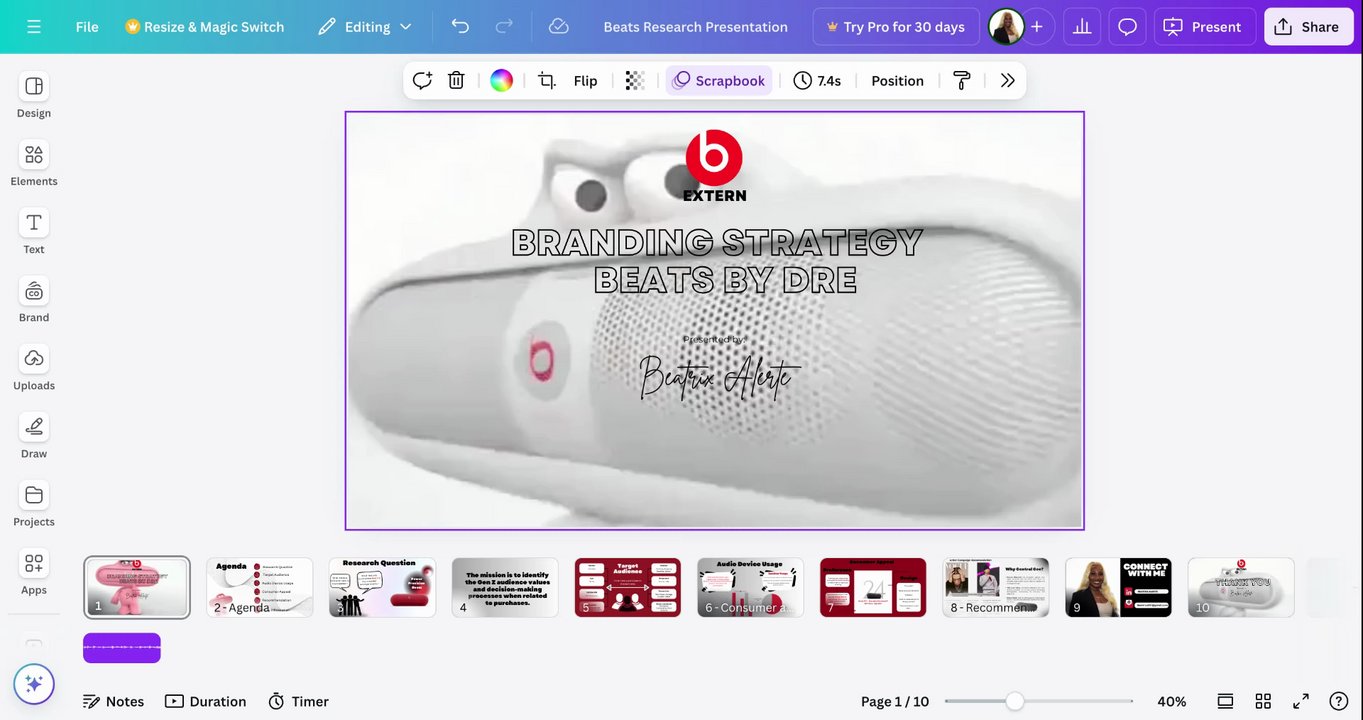Image resolution: width=1363 pixels, height=720 pixels.
Task: Open the user profile avatar
Action: click(x=1006, y=27)
